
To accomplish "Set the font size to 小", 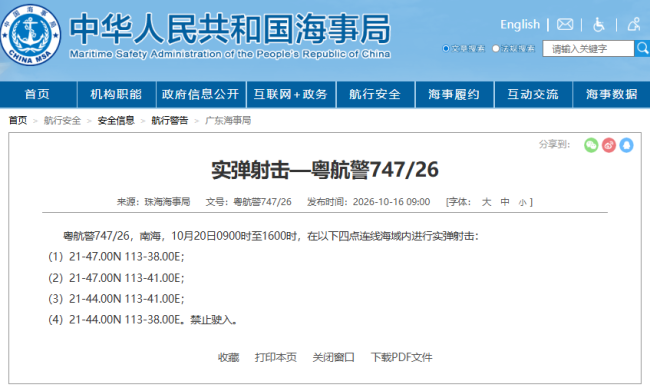I will 522,202.
